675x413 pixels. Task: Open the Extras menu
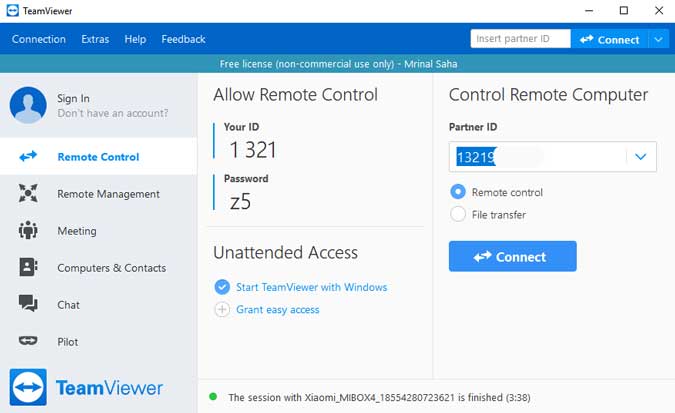(95, 39)
